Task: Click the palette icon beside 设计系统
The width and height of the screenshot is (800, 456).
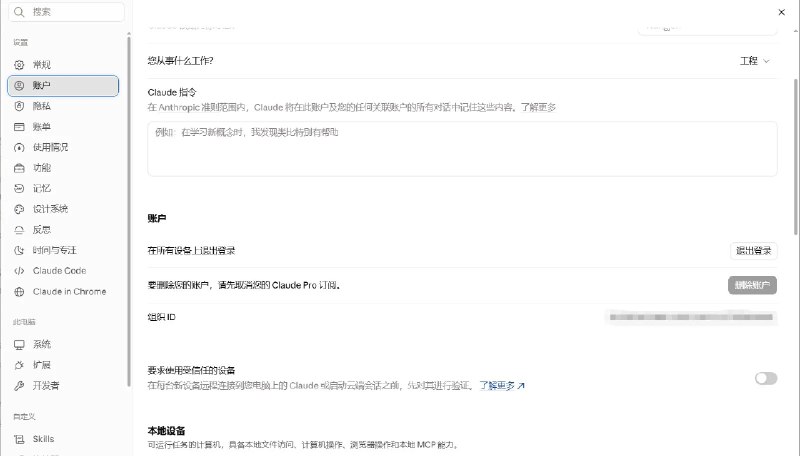Action: (19, 209)
